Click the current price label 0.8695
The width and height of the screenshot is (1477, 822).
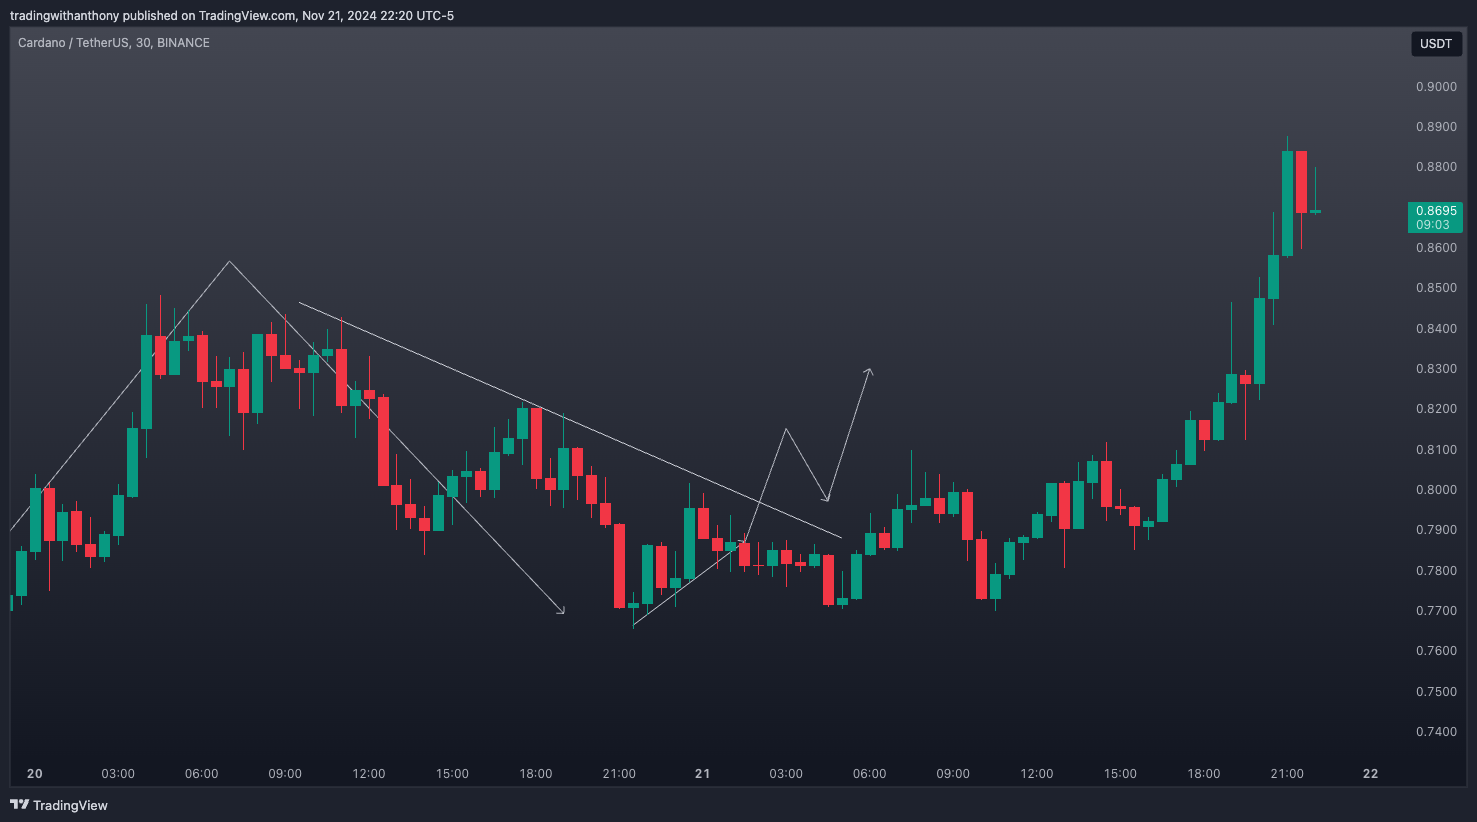pyautogui.click(x=1435, y=211)
